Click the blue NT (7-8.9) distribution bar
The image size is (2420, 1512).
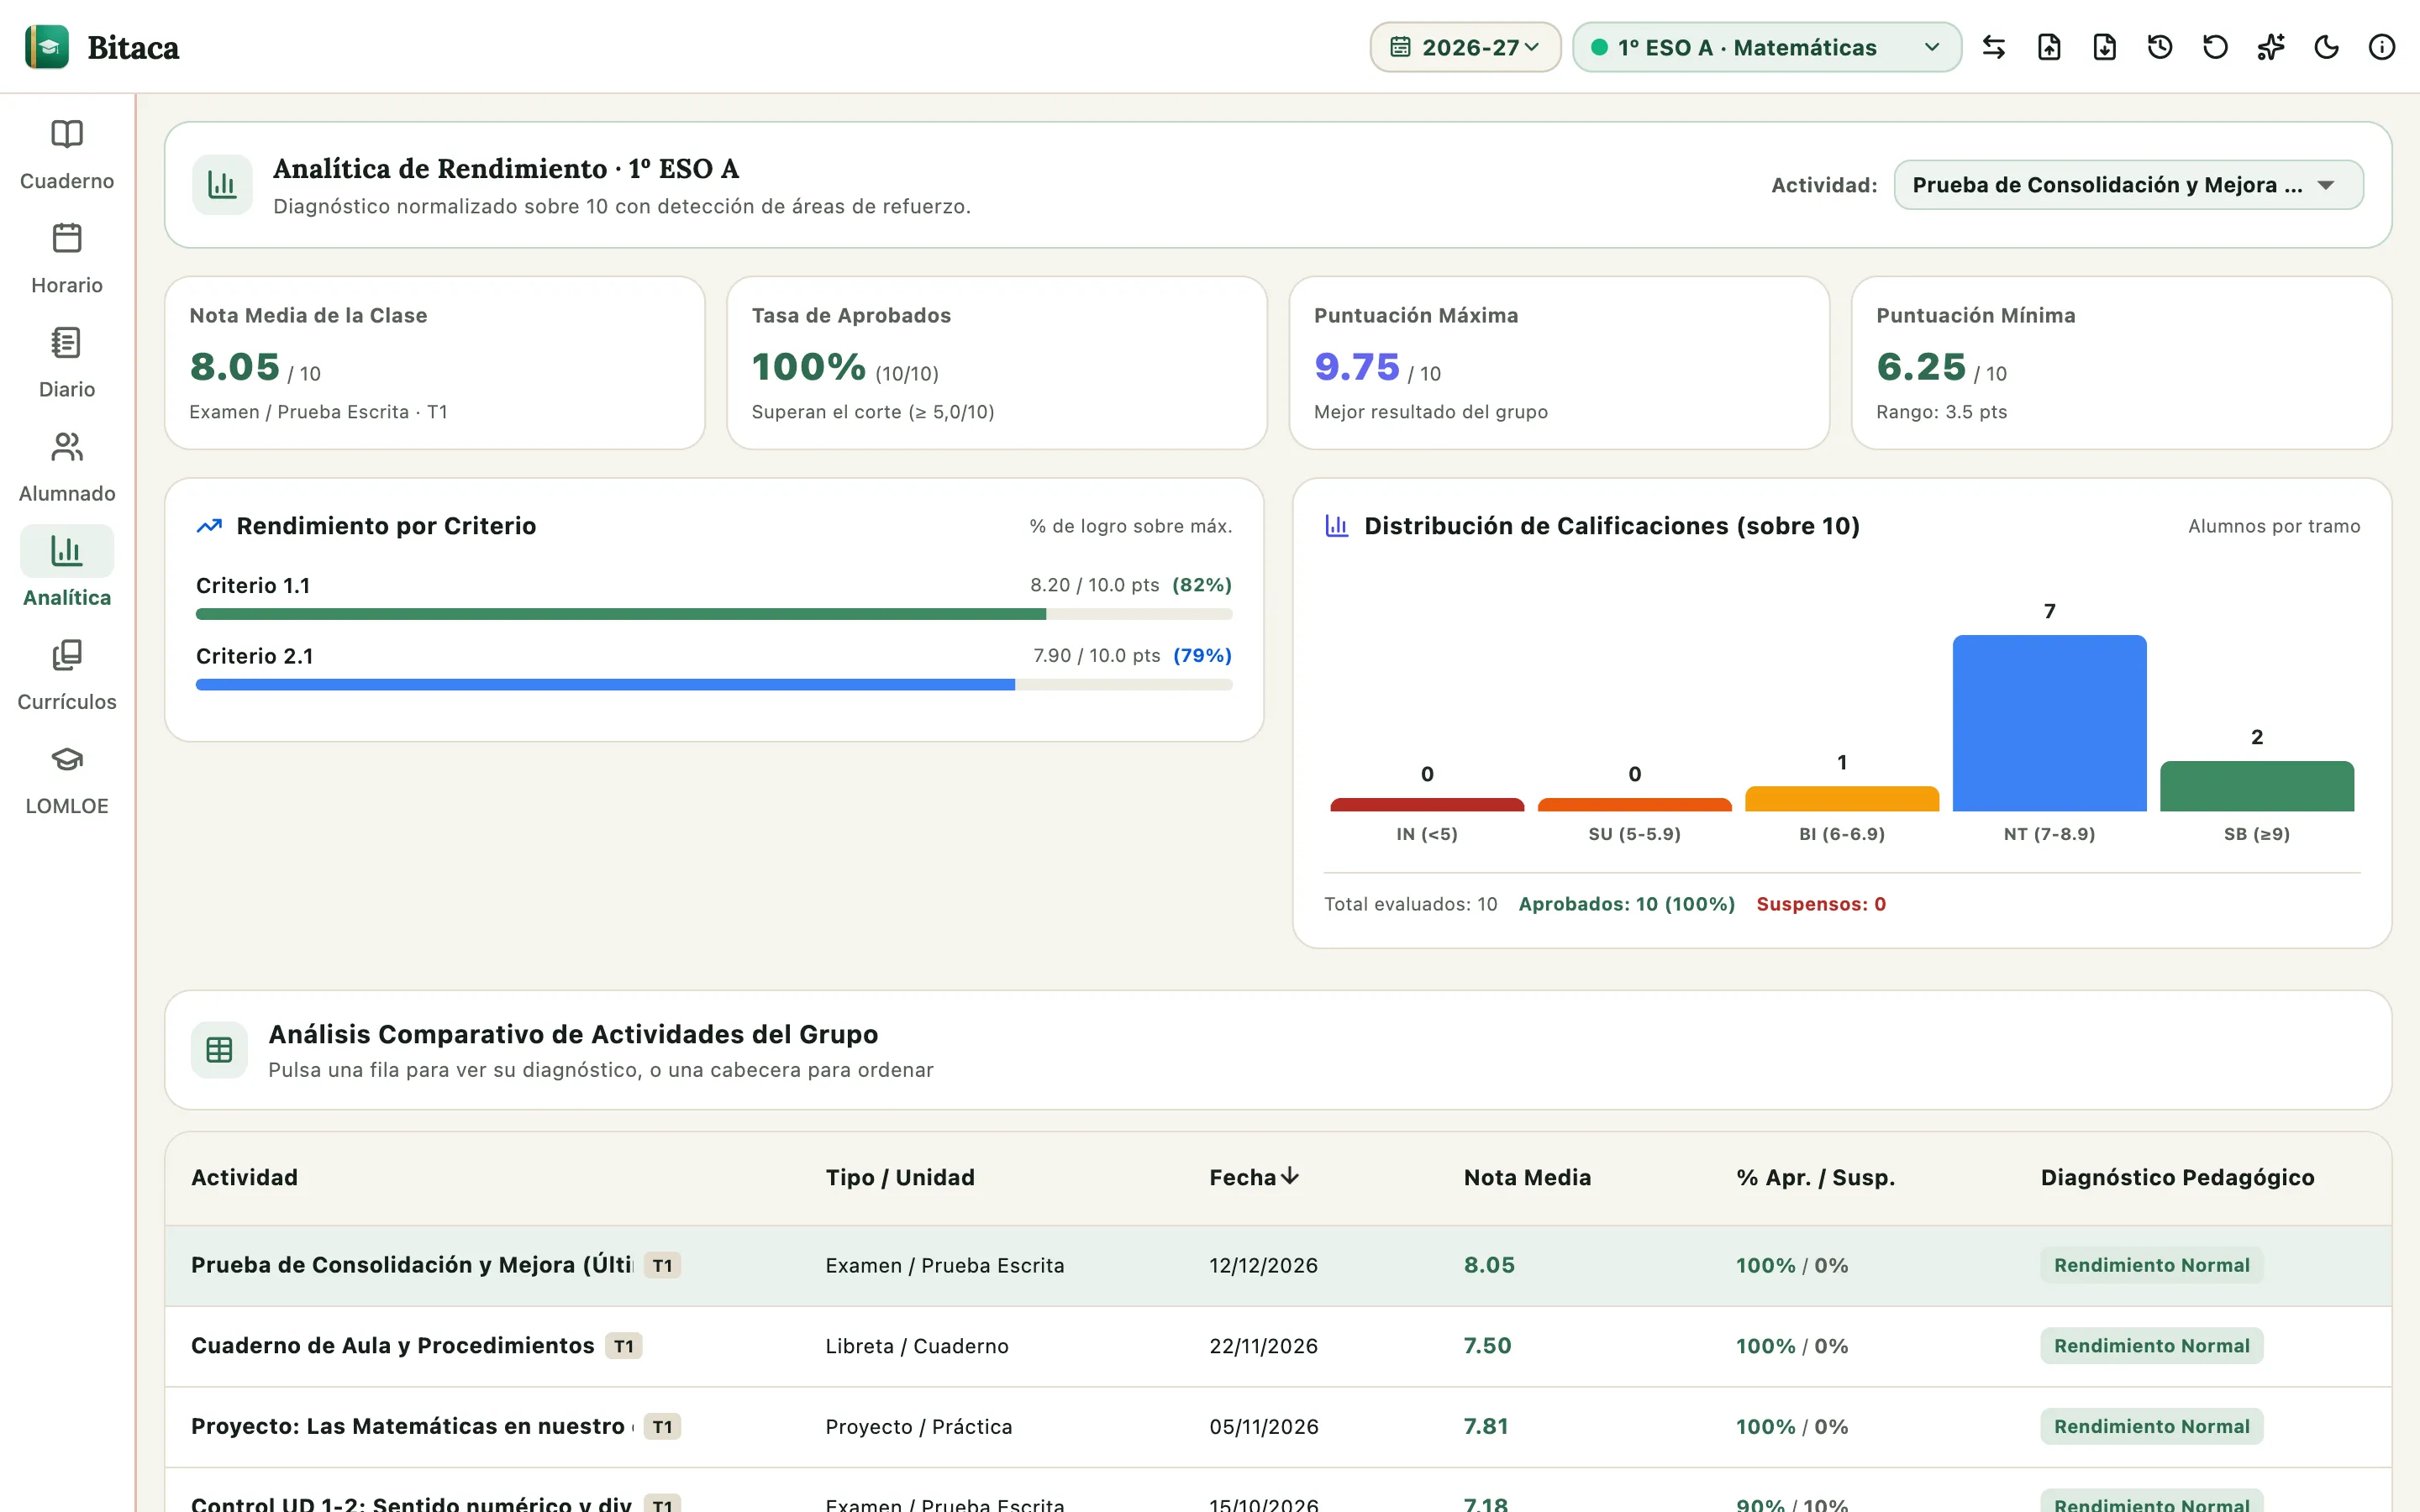(2049, 723)
